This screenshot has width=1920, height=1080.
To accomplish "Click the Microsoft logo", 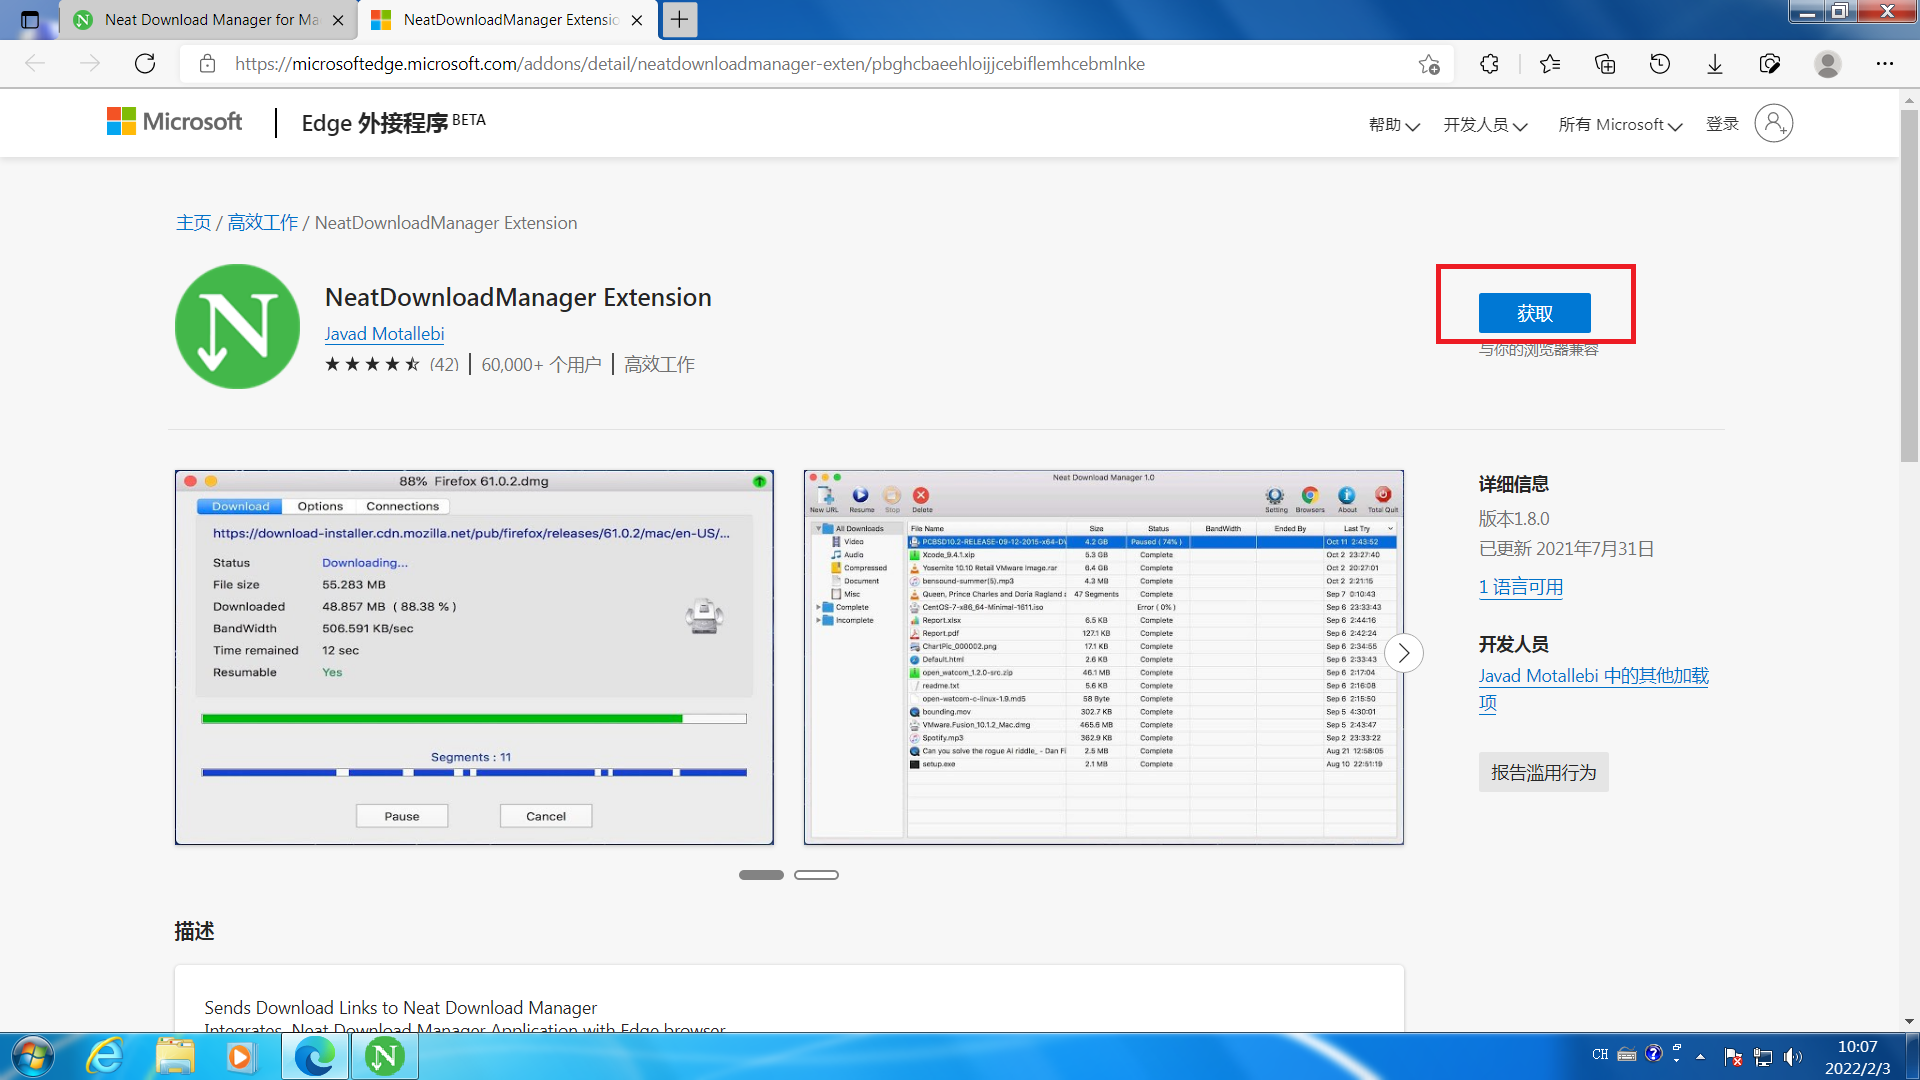I will [x=174, y=122].
